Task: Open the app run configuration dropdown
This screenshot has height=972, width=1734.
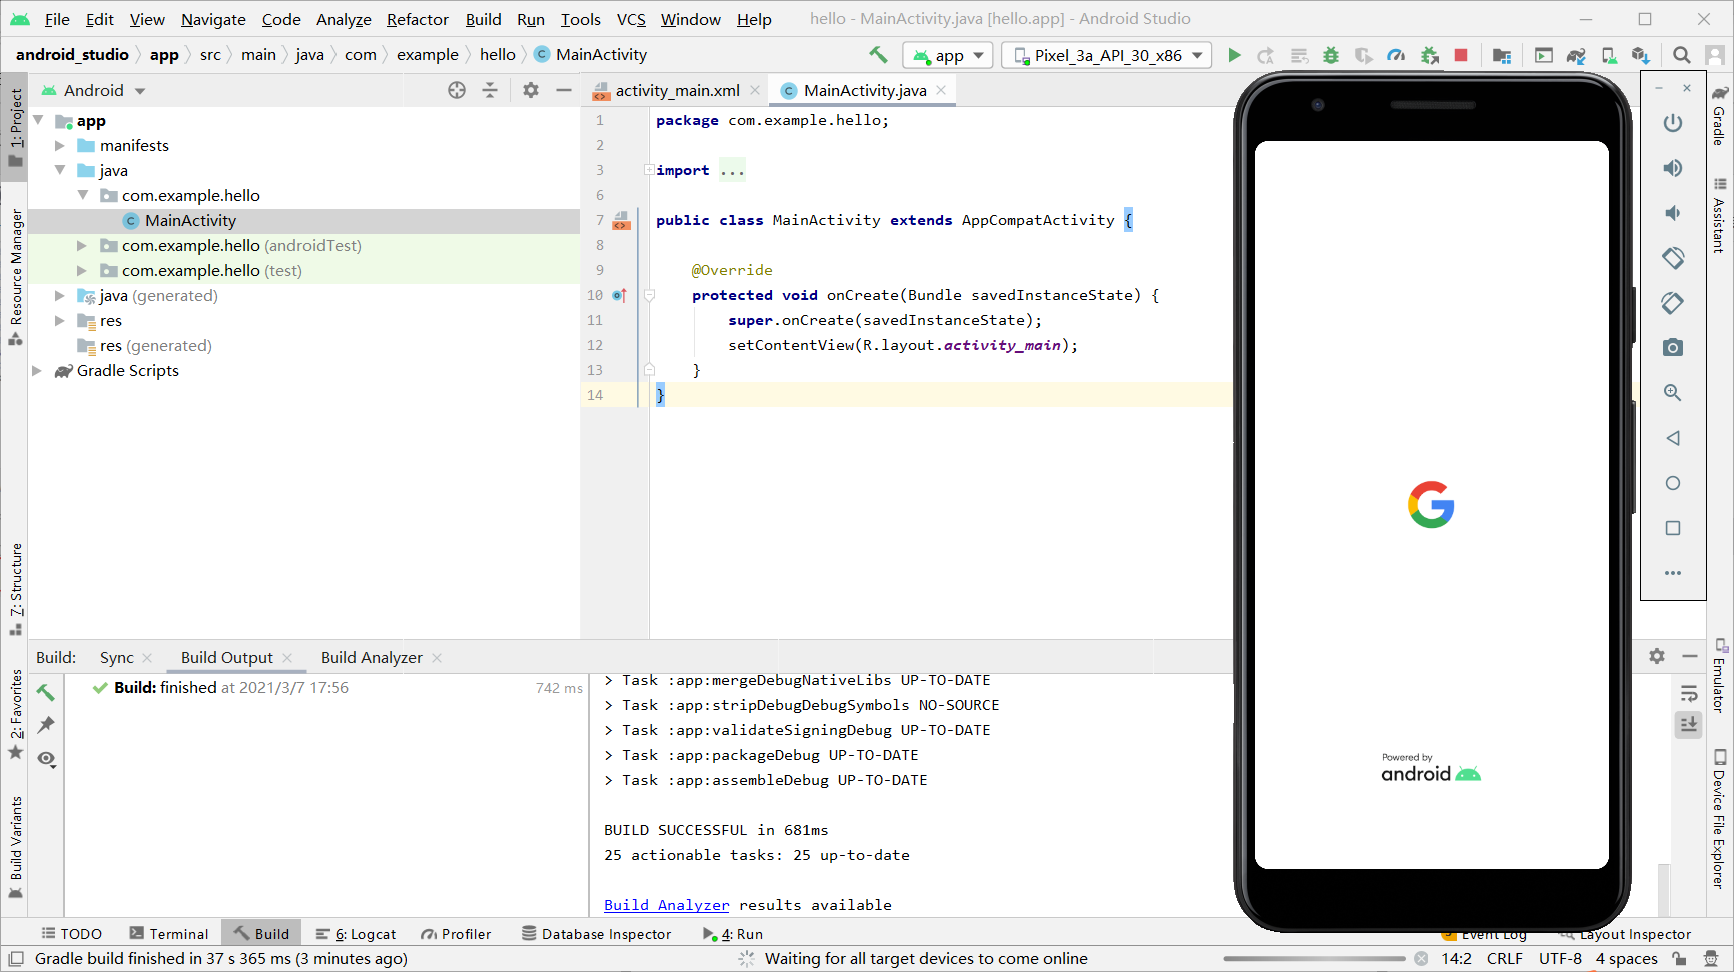Action: point(947,55)
